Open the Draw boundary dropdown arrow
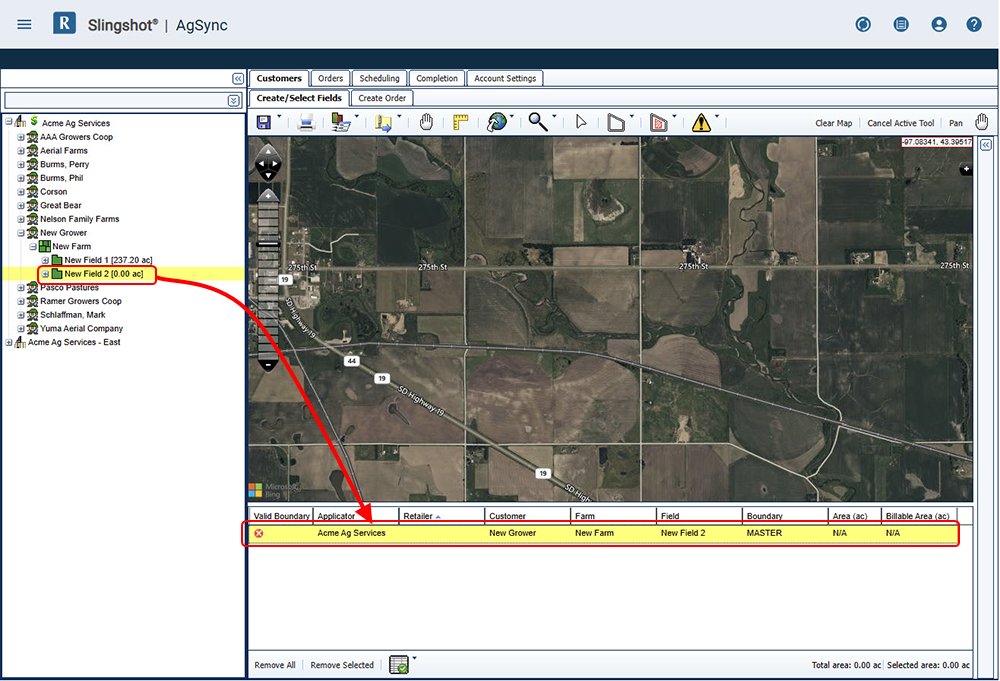The image size is (1000, 681). tap(632, 117)
